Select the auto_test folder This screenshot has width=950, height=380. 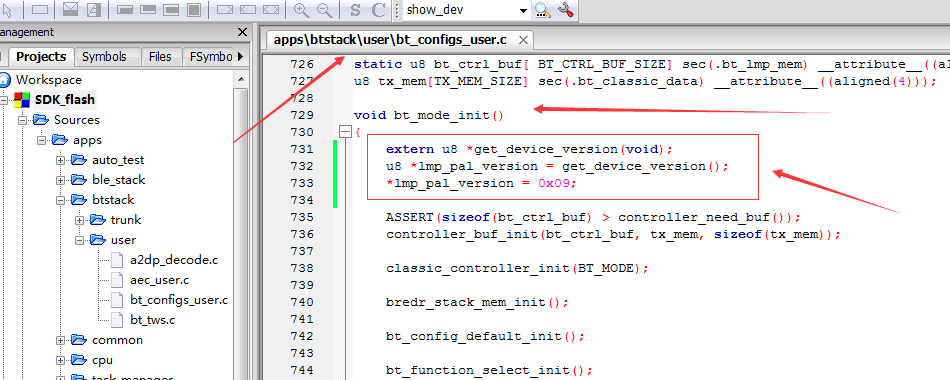click(118, 160)
